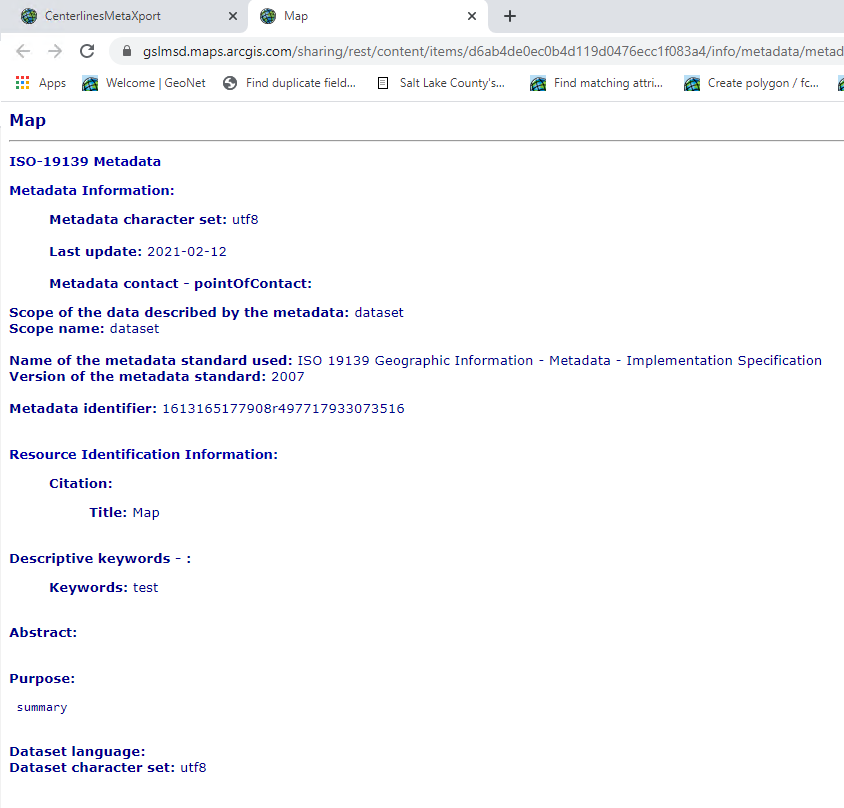This screenshot has width=844, height=808.
Task: Open a new tab with the plus icon
Action: coord(510,16)
